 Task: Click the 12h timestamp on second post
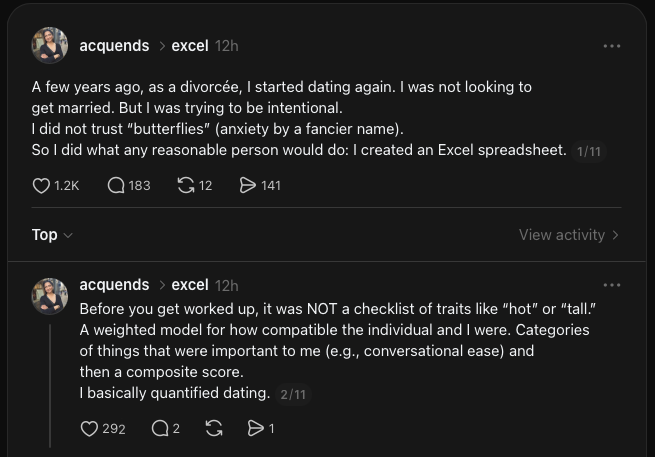click(227, 285)
